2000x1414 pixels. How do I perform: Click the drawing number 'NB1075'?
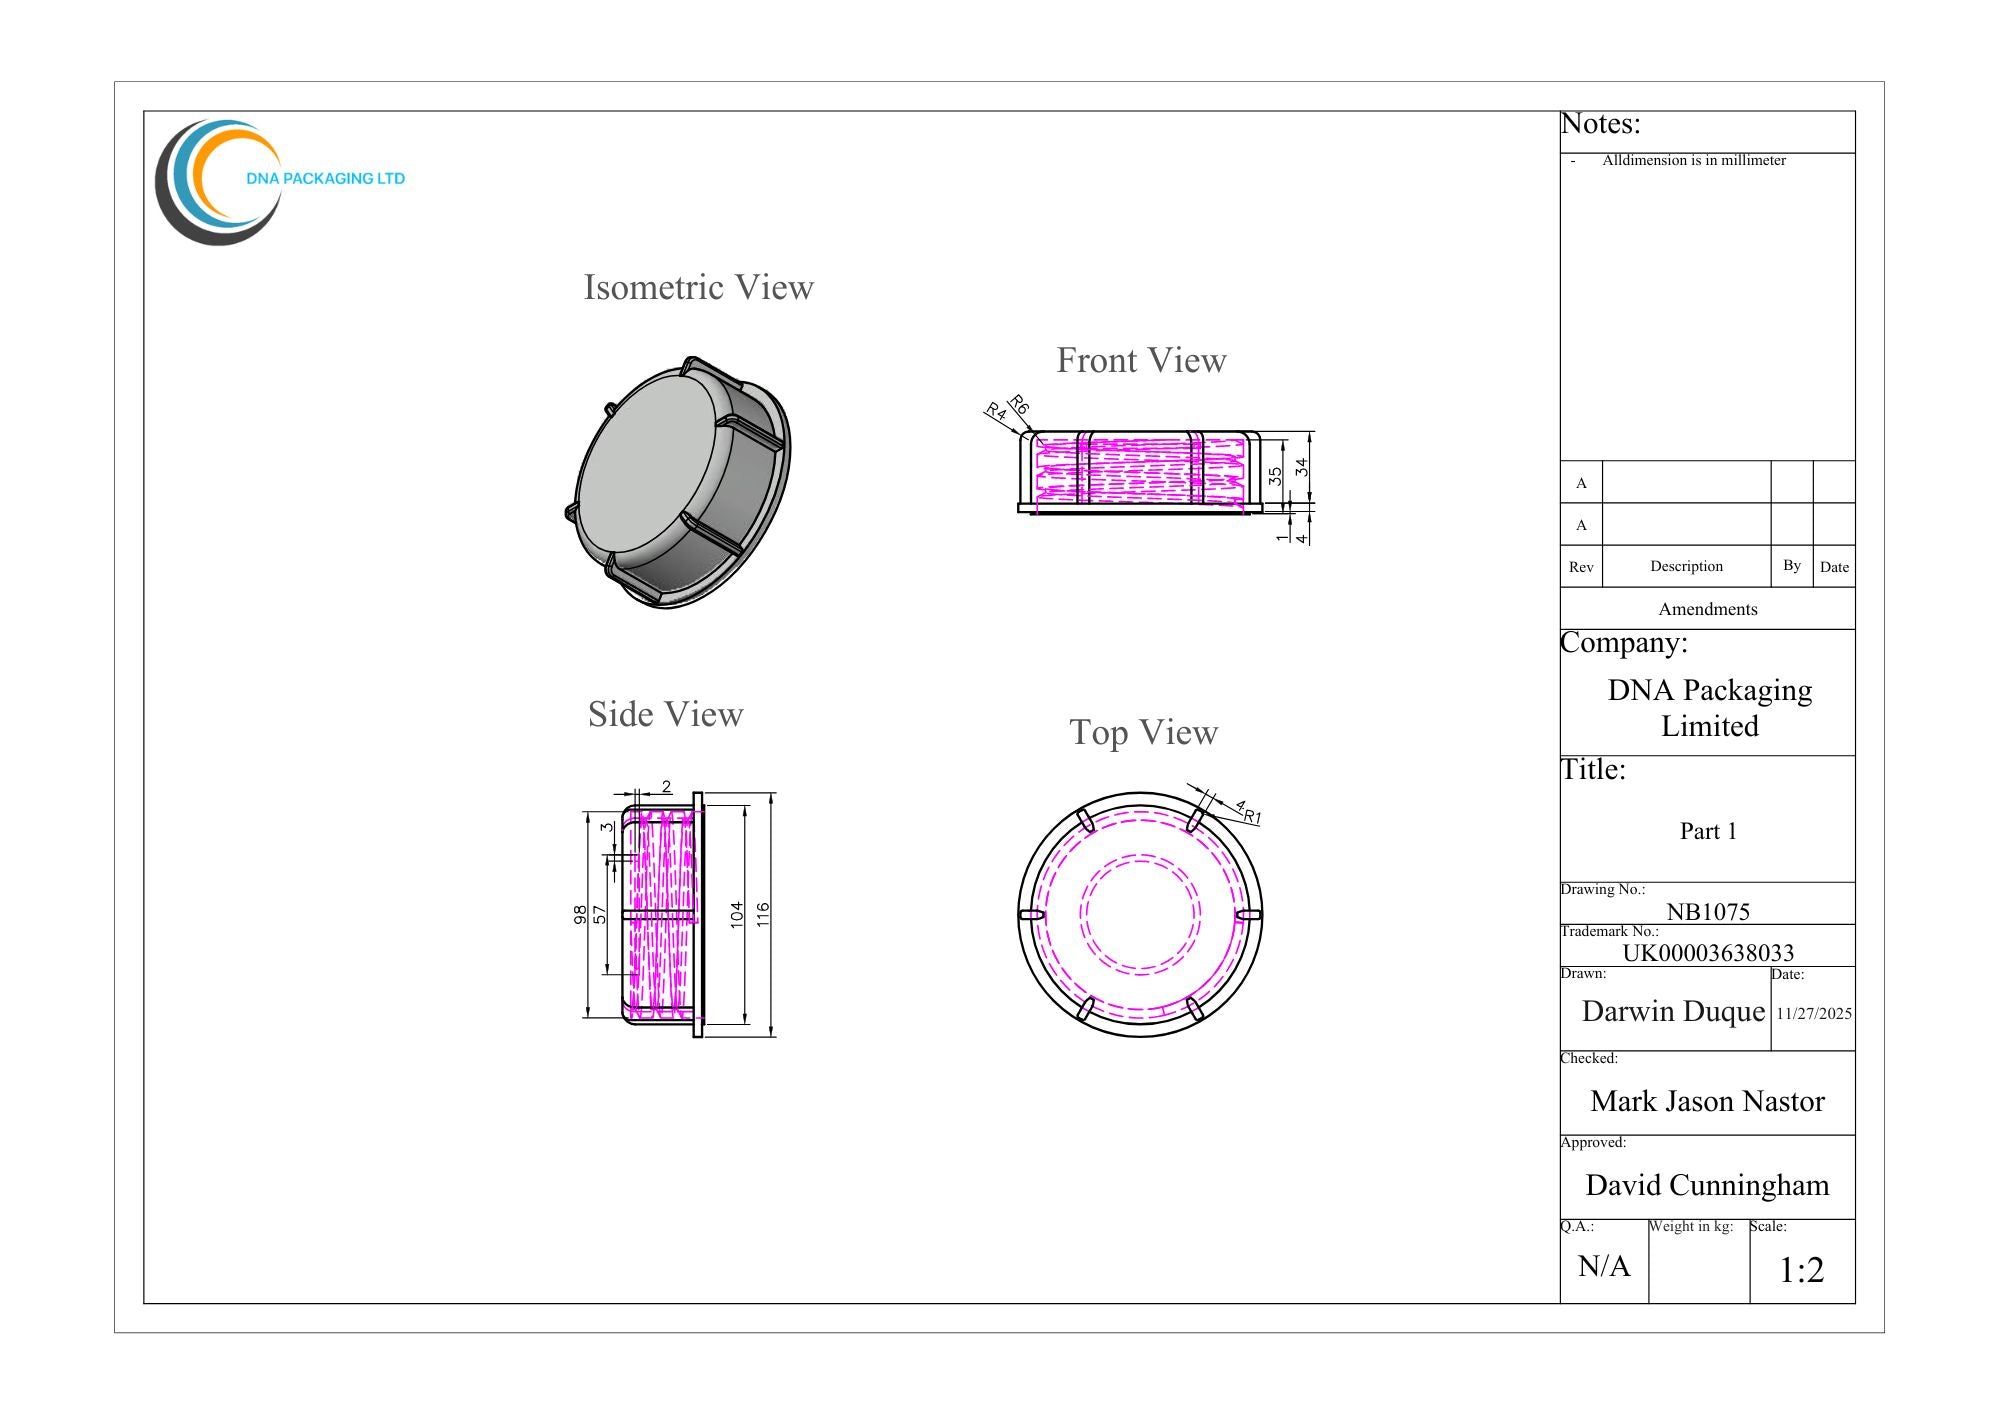pyautogui.click(x=1708, y=912)
